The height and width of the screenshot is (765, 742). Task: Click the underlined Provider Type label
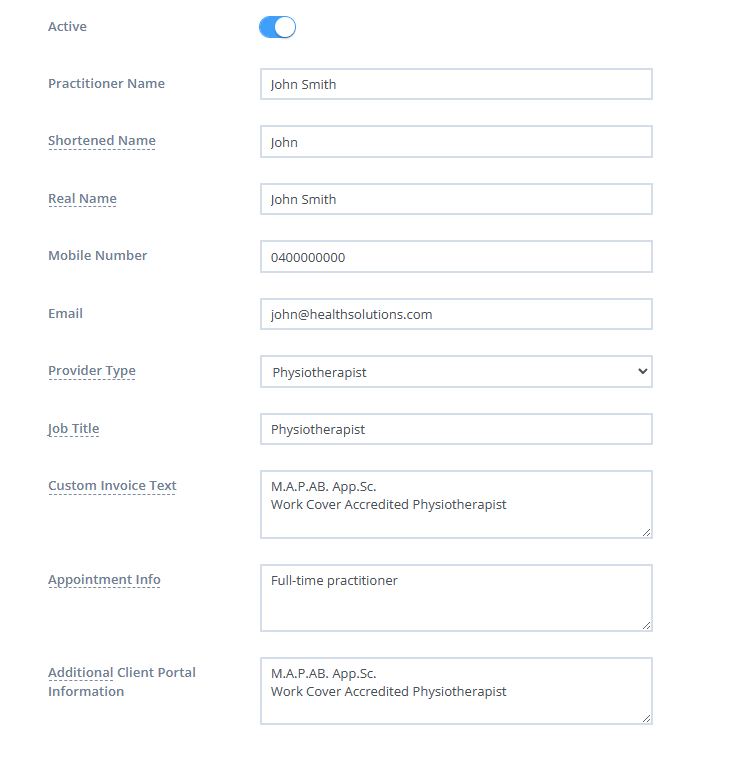click(92, 371)
